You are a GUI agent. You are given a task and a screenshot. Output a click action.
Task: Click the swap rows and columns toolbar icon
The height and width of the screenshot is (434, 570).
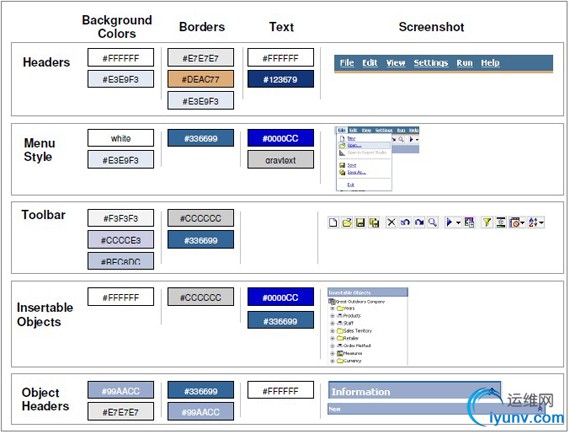pyautogui.click(x=469, y=222)
